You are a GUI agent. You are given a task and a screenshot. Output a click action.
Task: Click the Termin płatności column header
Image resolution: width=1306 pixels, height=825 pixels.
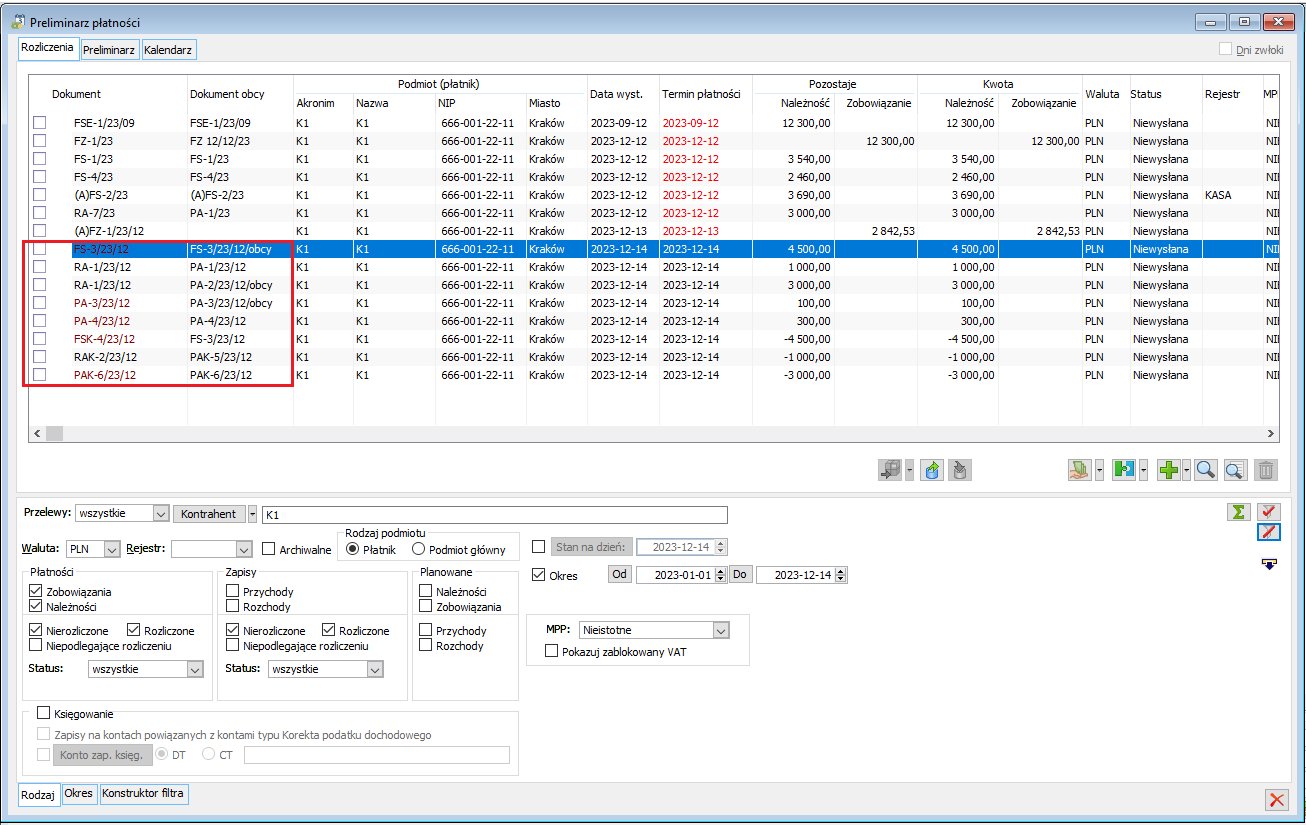[701, 94]
